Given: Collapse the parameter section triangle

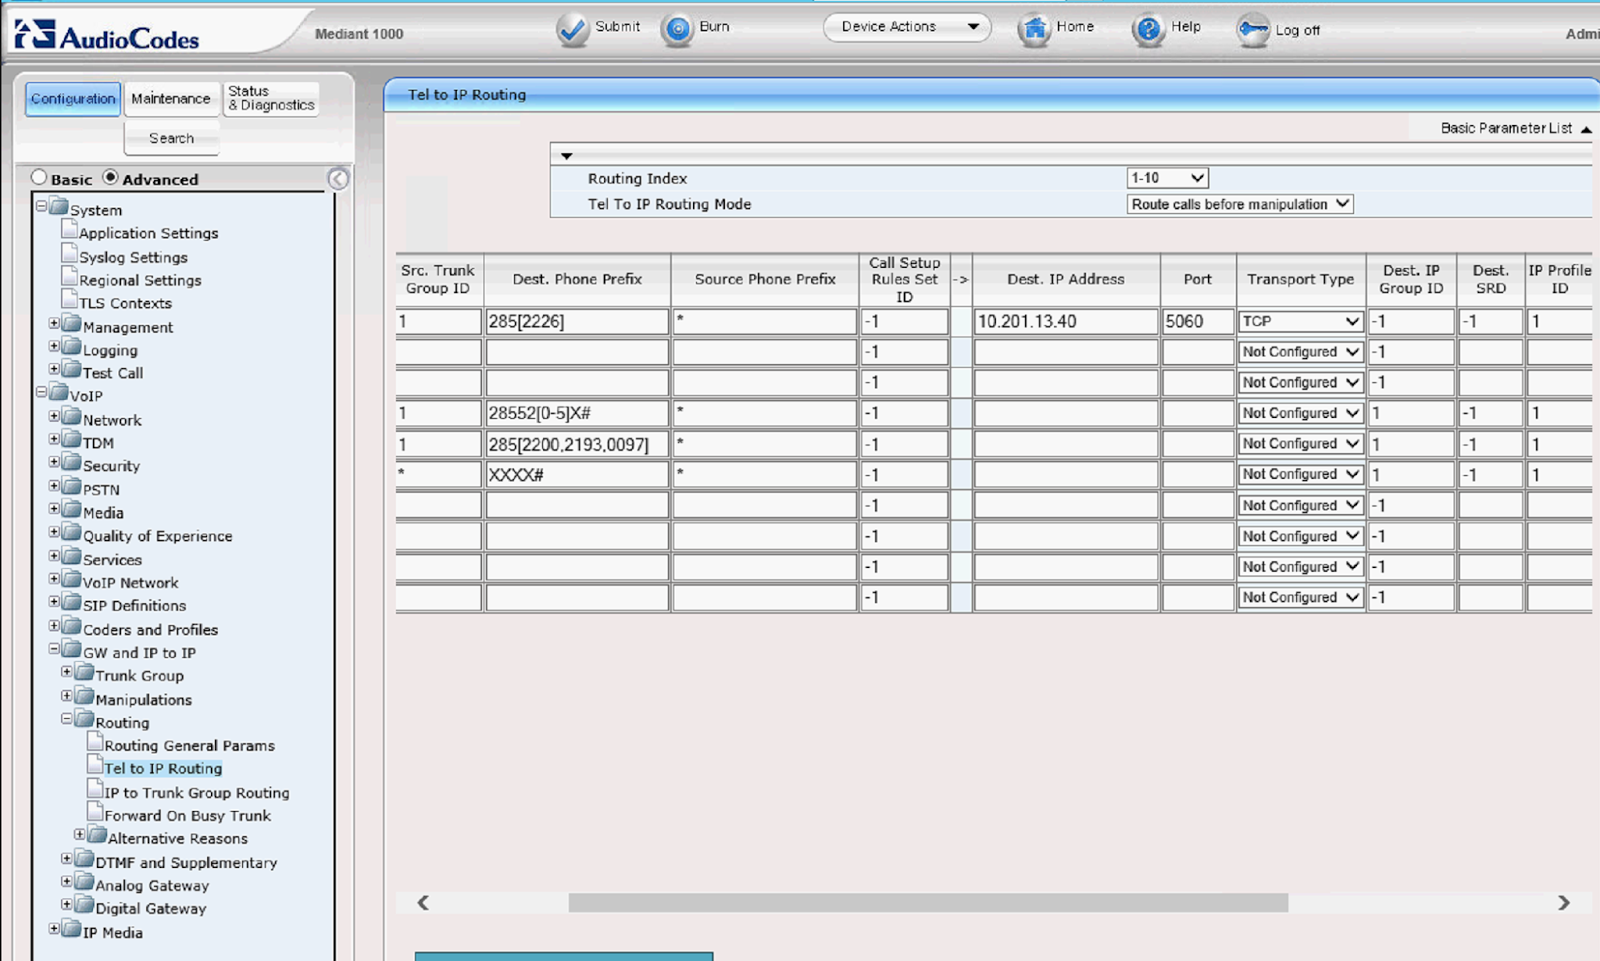Looking at the screenshot, I should [x=567, y=156].
